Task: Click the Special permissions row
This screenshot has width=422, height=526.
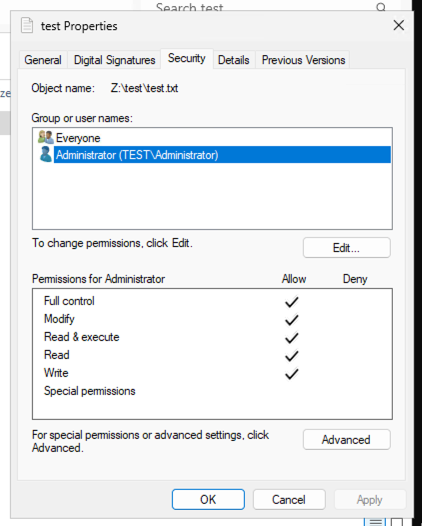Action: [x=212, y=391]
